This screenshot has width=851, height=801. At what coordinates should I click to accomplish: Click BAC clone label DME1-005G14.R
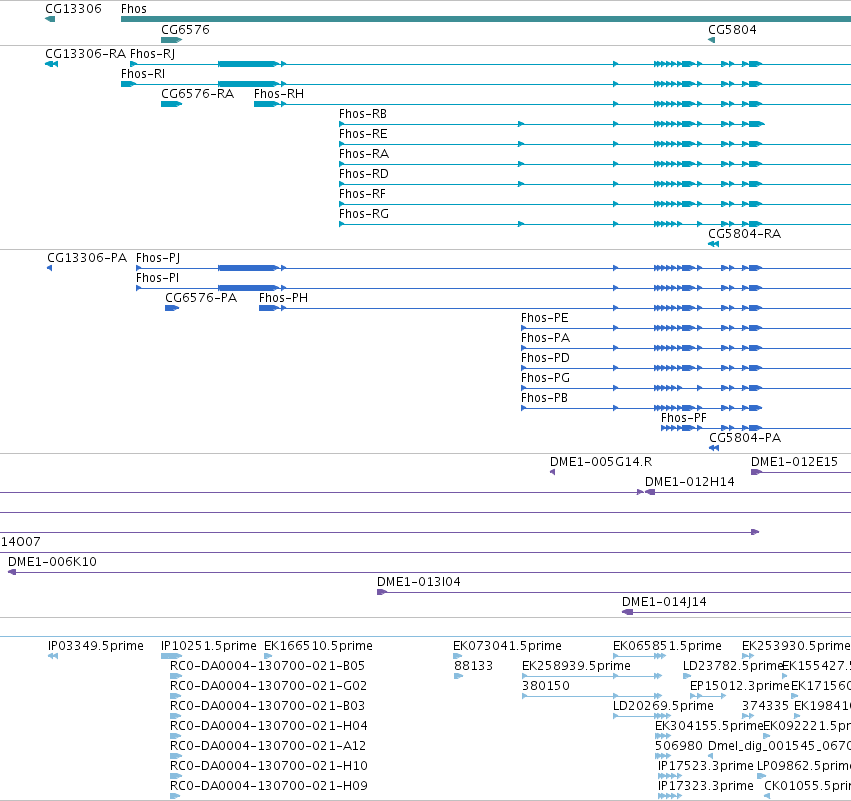[x=601, y=462]
